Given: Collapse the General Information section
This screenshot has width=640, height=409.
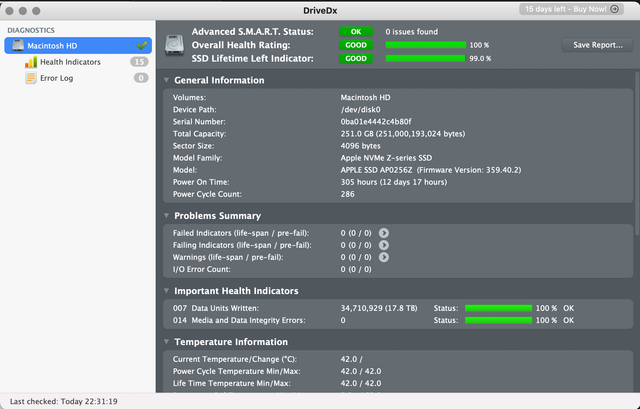Looking at the screenshot, I should pyautogui.click(x=166, y=80).
